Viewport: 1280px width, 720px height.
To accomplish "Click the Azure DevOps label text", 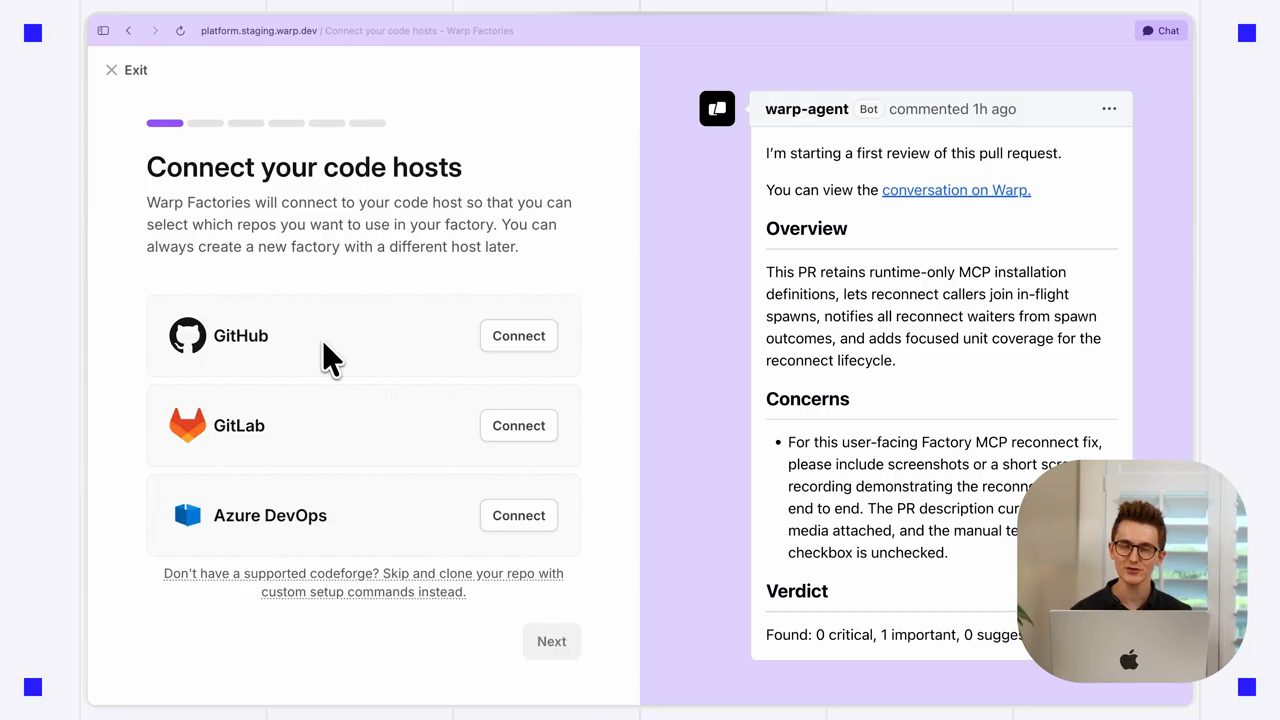I will click(270, 516).
